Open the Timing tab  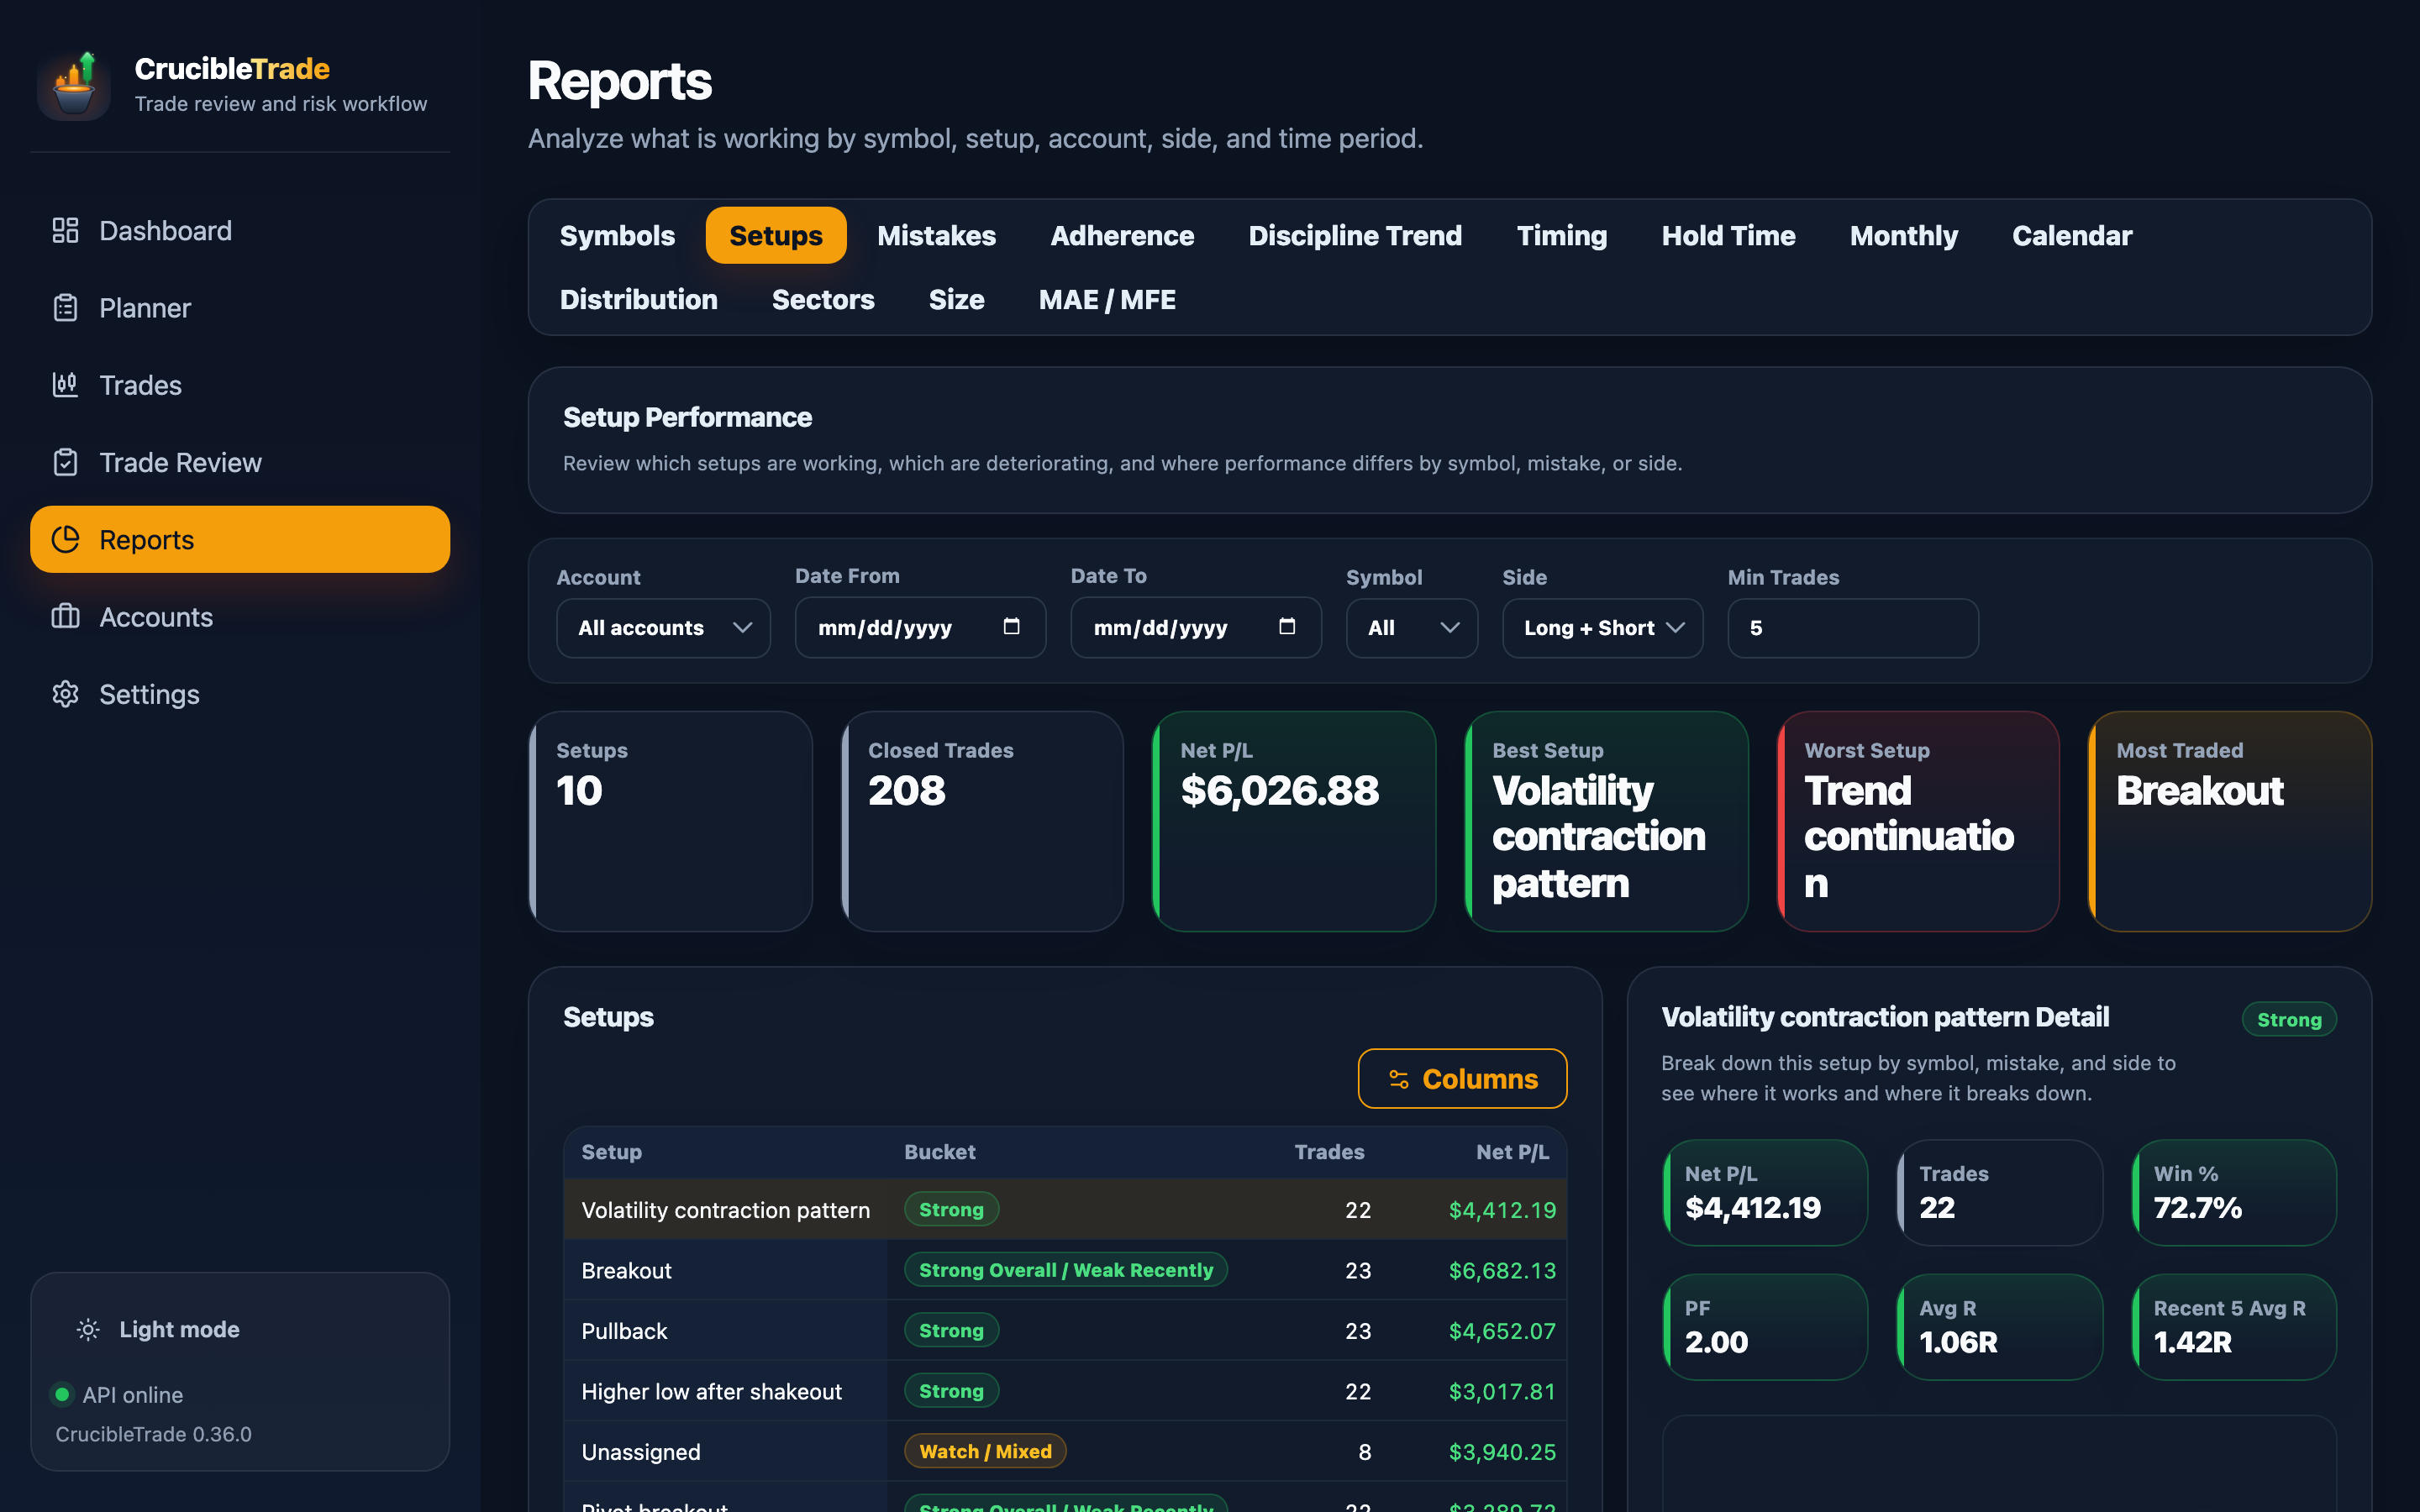[1561, 235]
